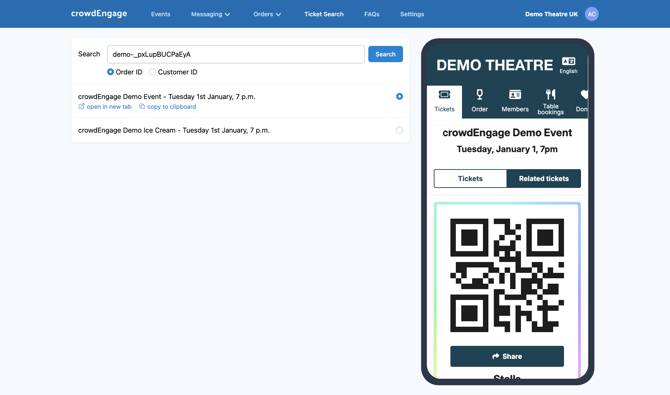Expand the Messaging dropdown chevron
Screen dimensions: 670x395
[227, 15]
